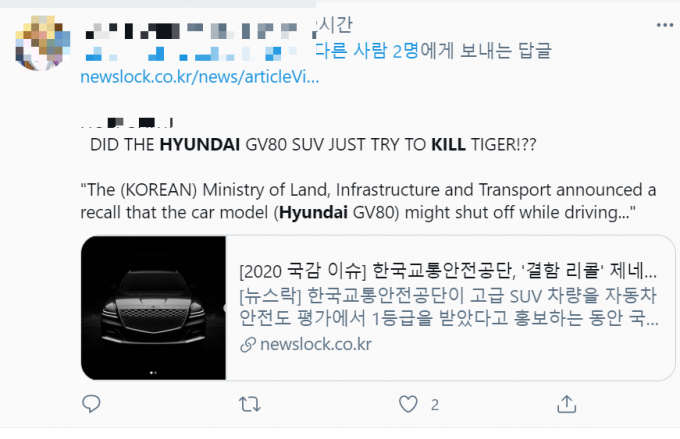Screen dimensions: 680x439
Task: Open the newslock.co.kr/news/articleVi... link
Action: click(x=199, y=77)
